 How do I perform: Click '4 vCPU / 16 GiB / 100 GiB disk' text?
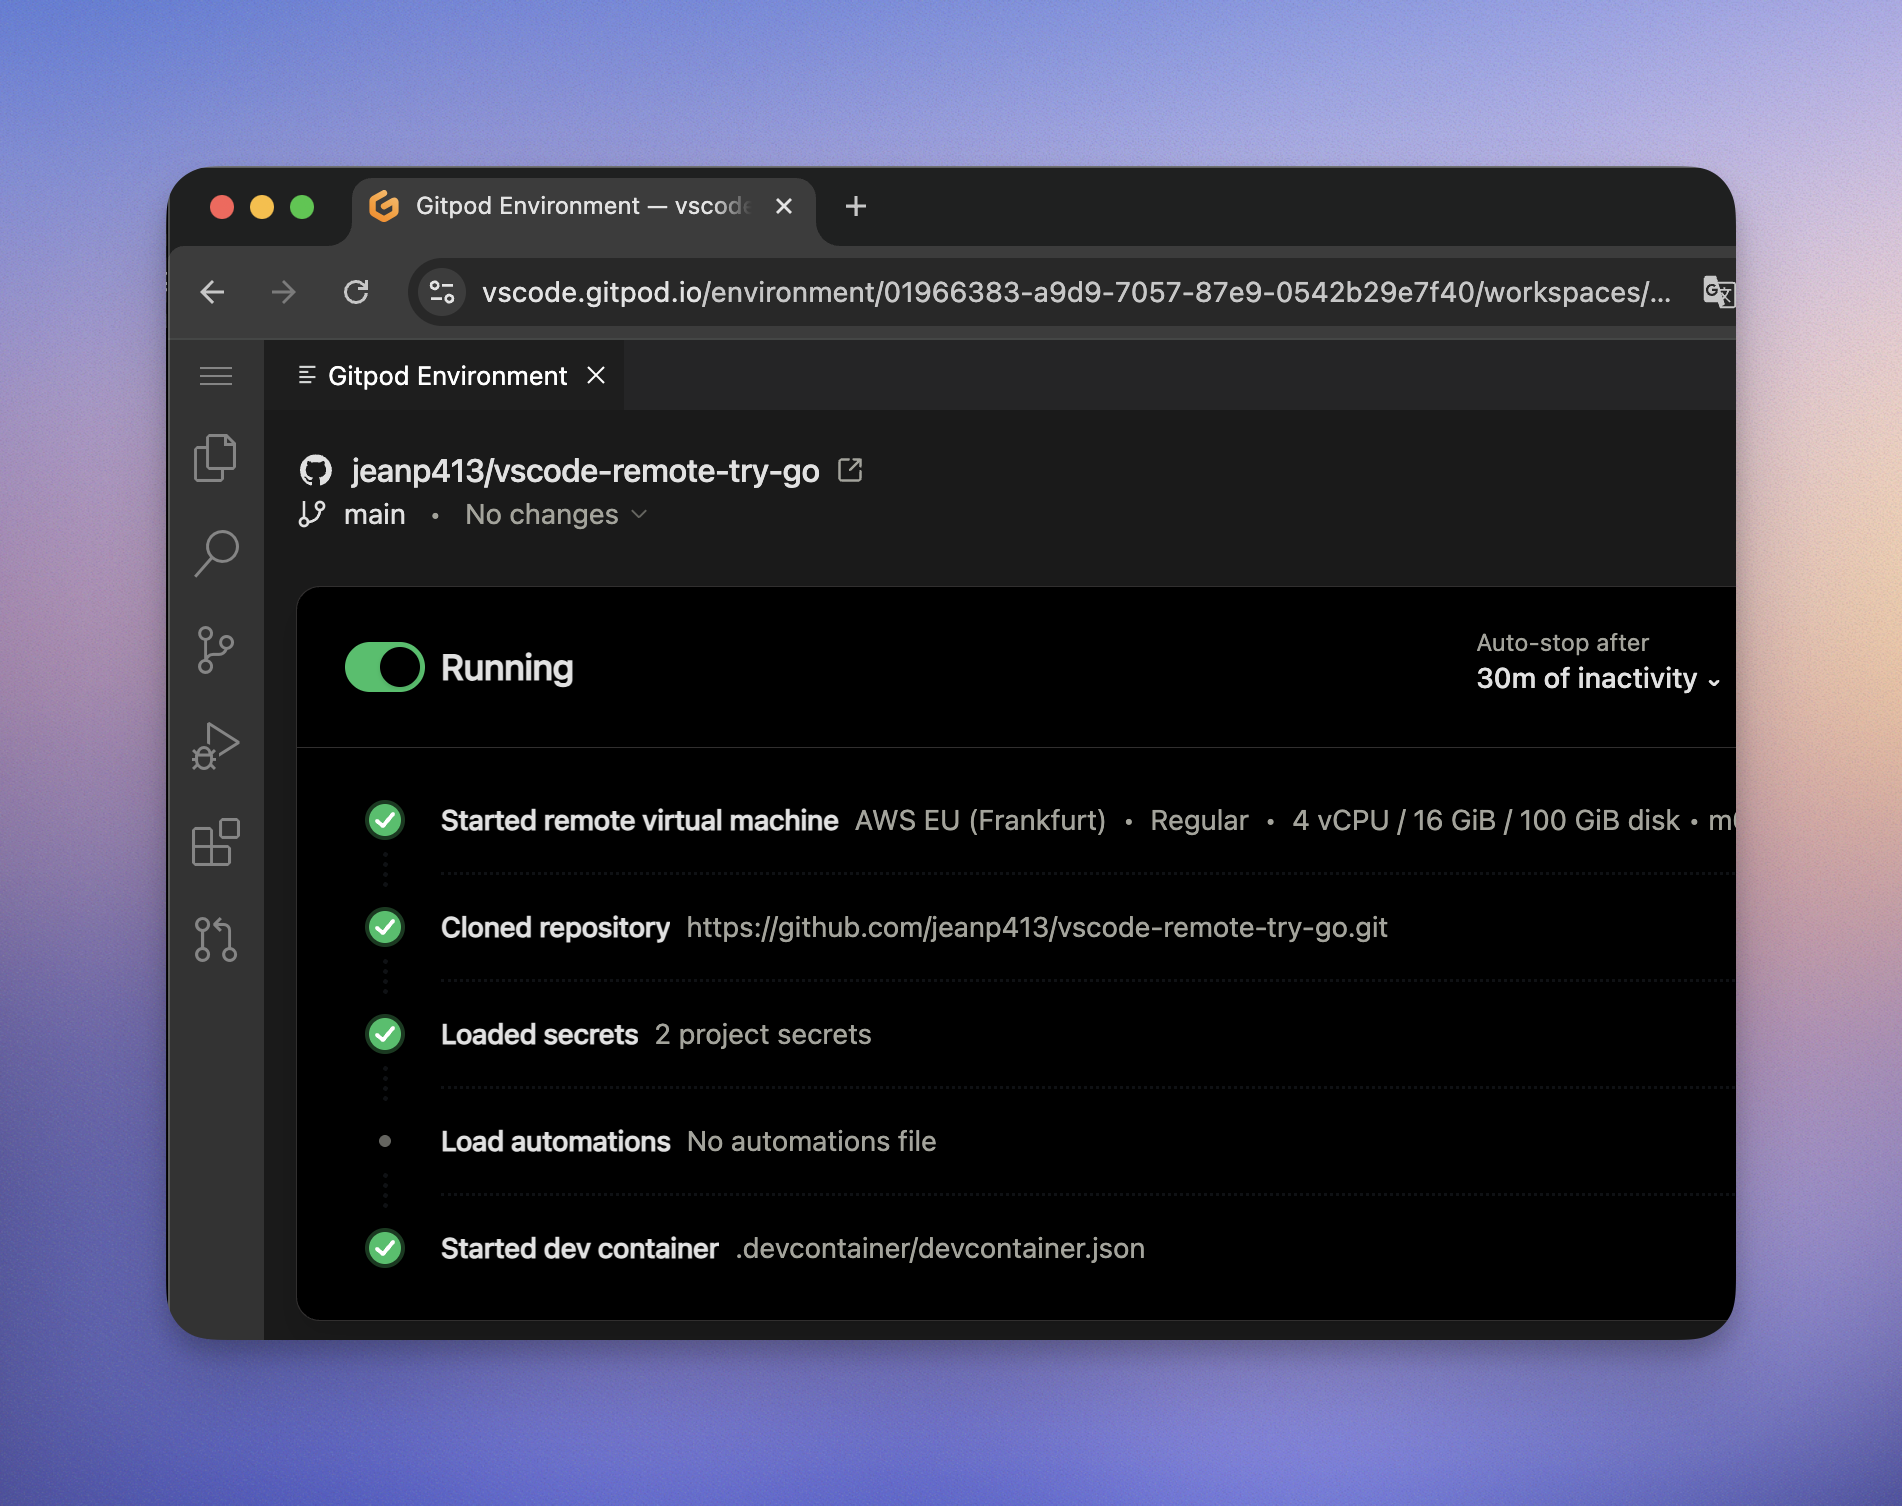point(1486,820)
